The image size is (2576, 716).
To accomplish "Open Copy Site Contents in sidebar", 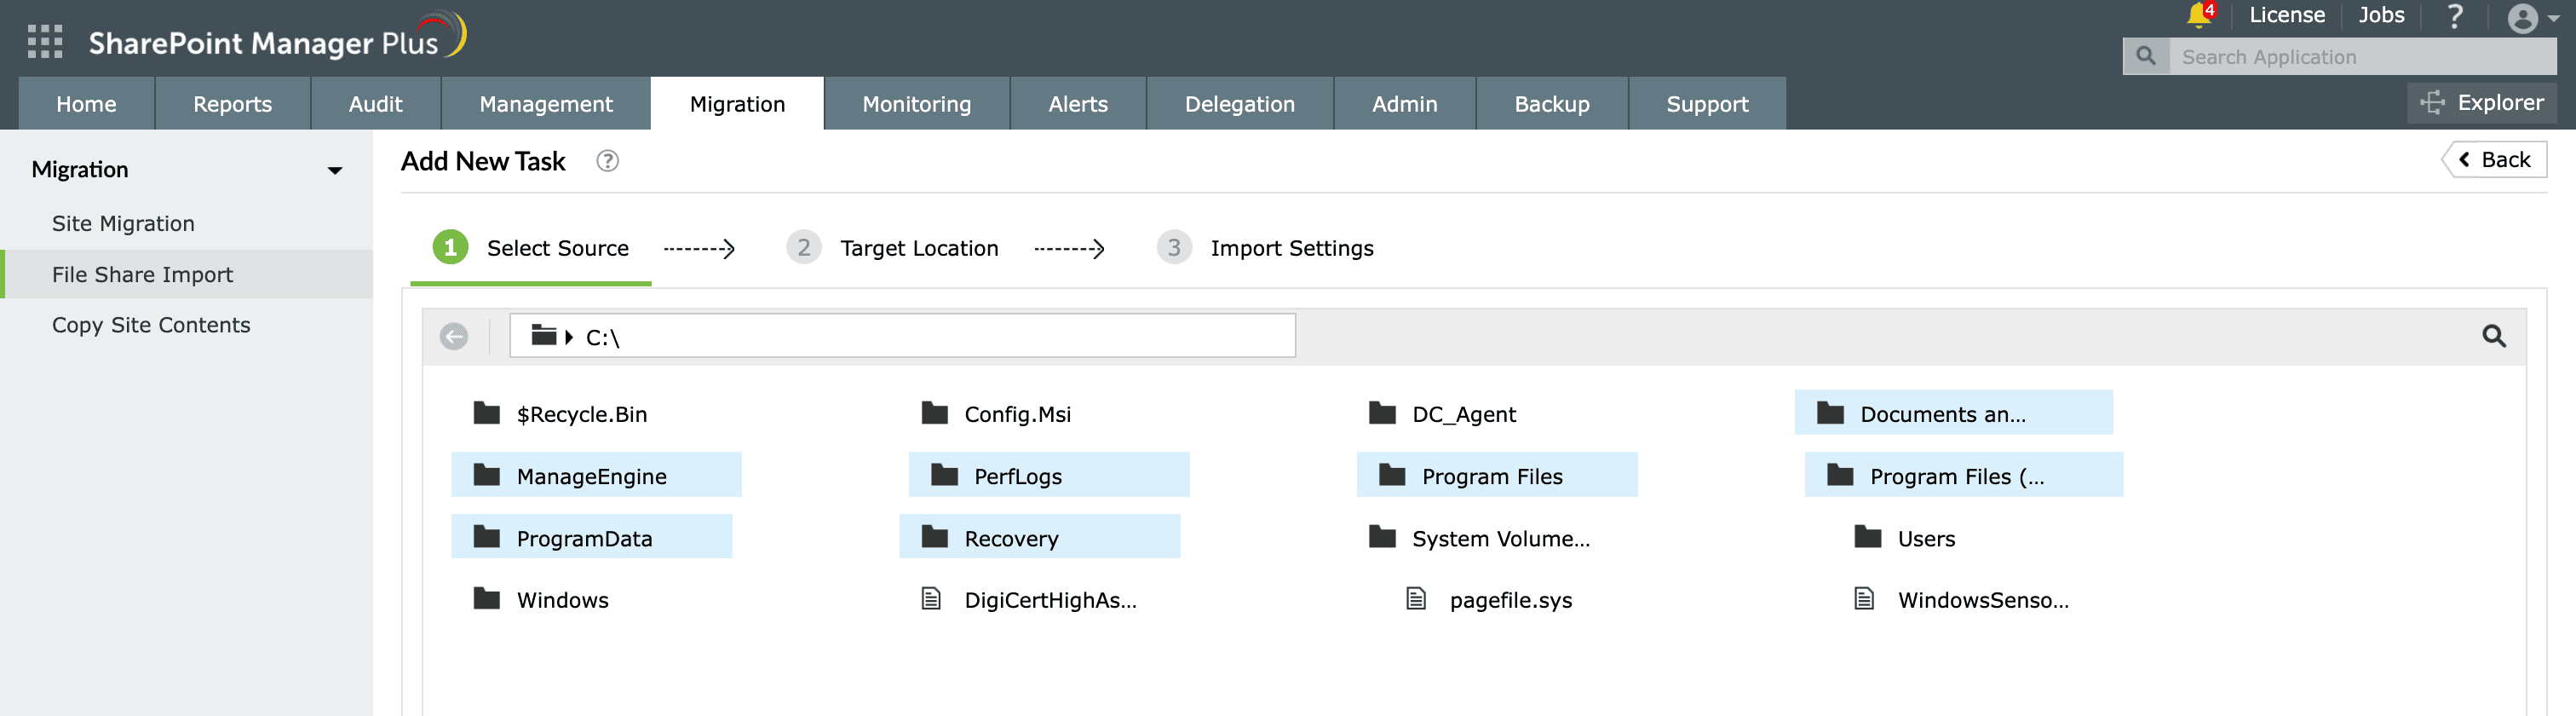I will tap(151, 325).
